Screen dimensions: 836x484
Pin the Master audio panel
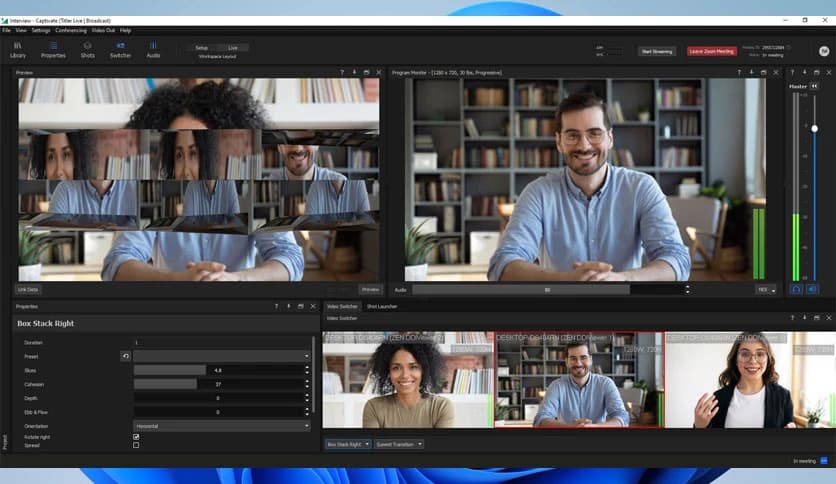tap(805, 72)
